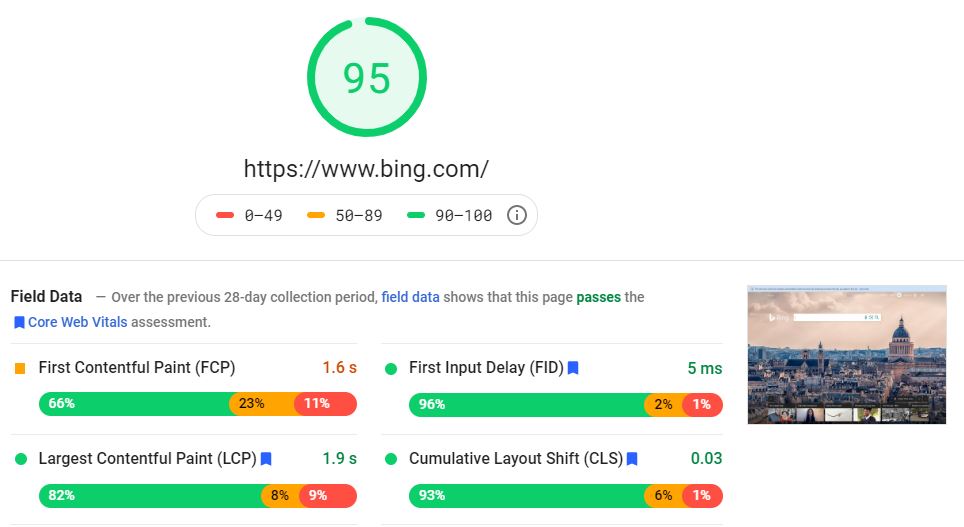Image resolution: width=964 pixels, height=527 pixels.
Task: Click the bookmark icon next to Largest Contentful Paint
Action: coord(266,459)
